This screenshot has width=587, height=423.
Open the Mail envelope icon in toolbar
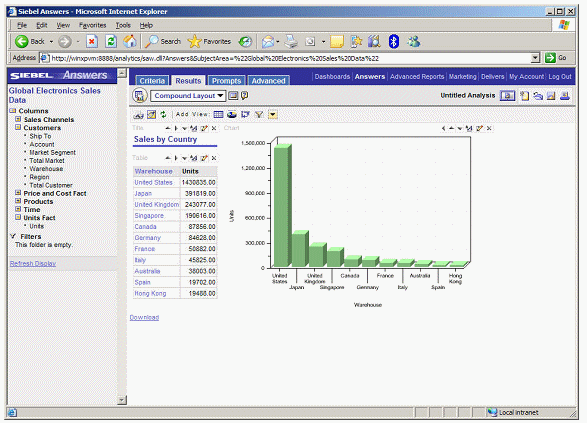click(268, 41)
